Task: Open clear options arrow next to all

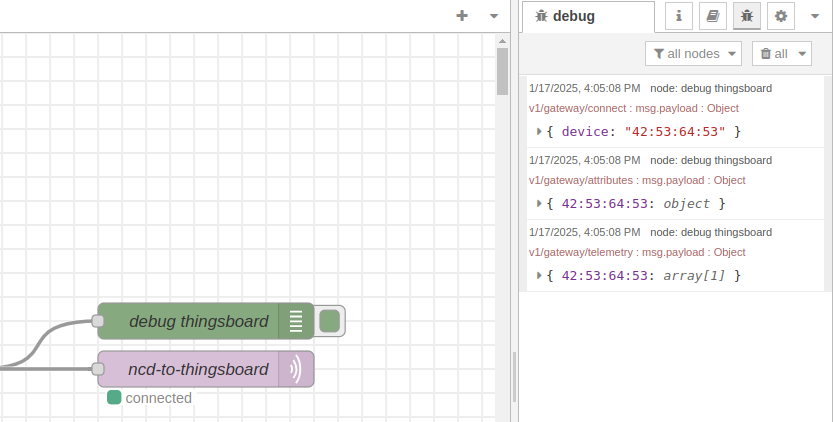Action: pos(802,53)
